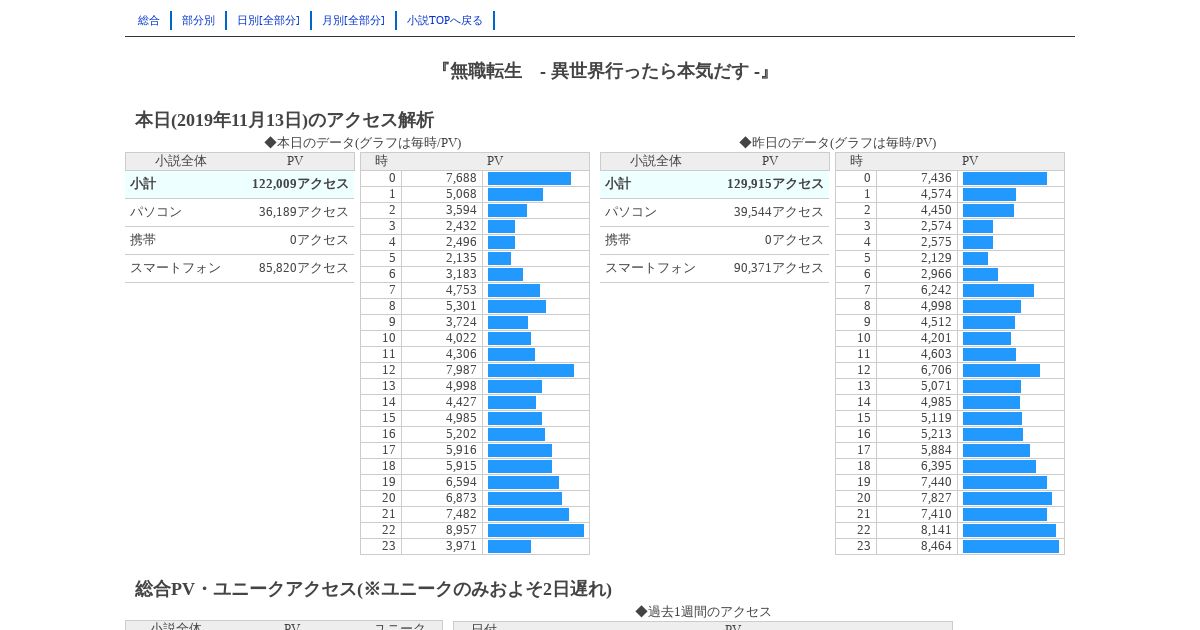
Task: Click today's 12 o'clock bar with 7,987 PV
Action: pos(531,370)
